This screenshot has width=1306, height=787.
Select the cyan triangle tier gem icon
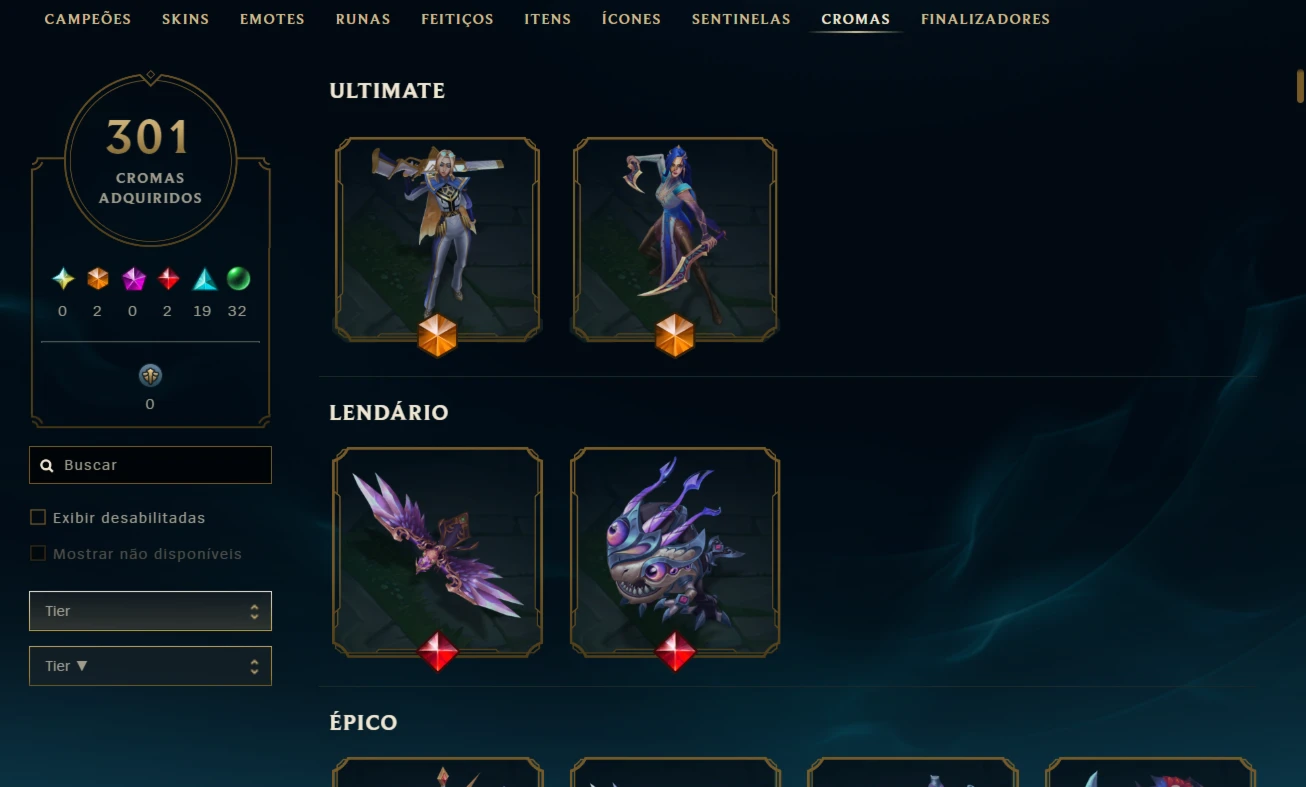[x=204, y=279]
